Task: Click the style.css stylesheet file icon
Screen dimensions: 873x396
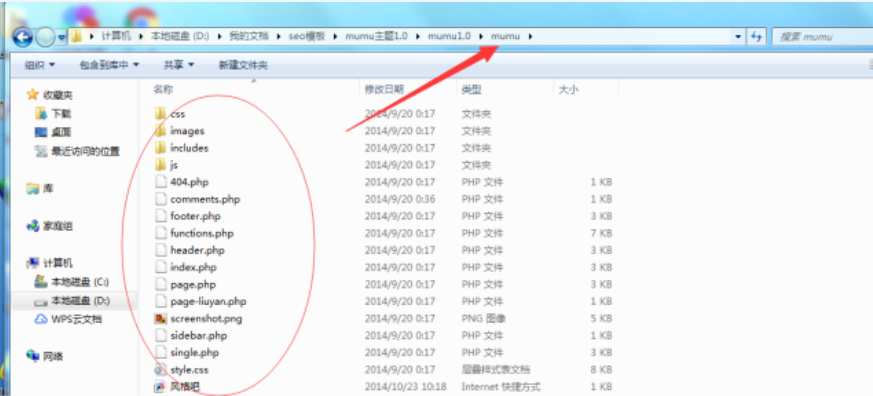Action: [160, 369]
